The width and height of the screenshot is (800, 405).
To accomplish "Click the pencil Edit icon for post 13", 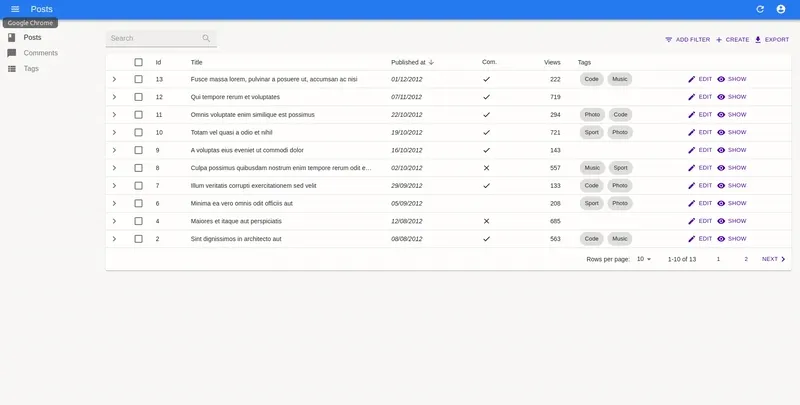I will click(x=691, y=79).
